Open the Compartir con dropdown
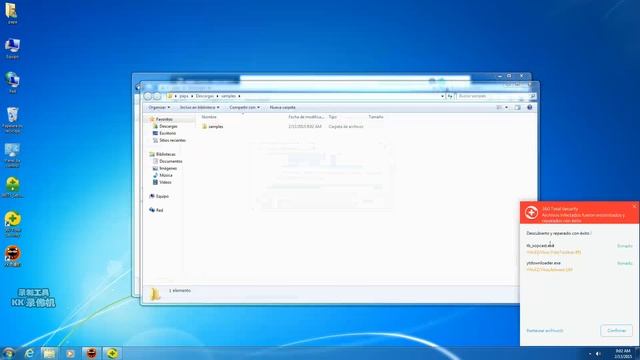This screenshot has height=360, width=640. point(244,107)
